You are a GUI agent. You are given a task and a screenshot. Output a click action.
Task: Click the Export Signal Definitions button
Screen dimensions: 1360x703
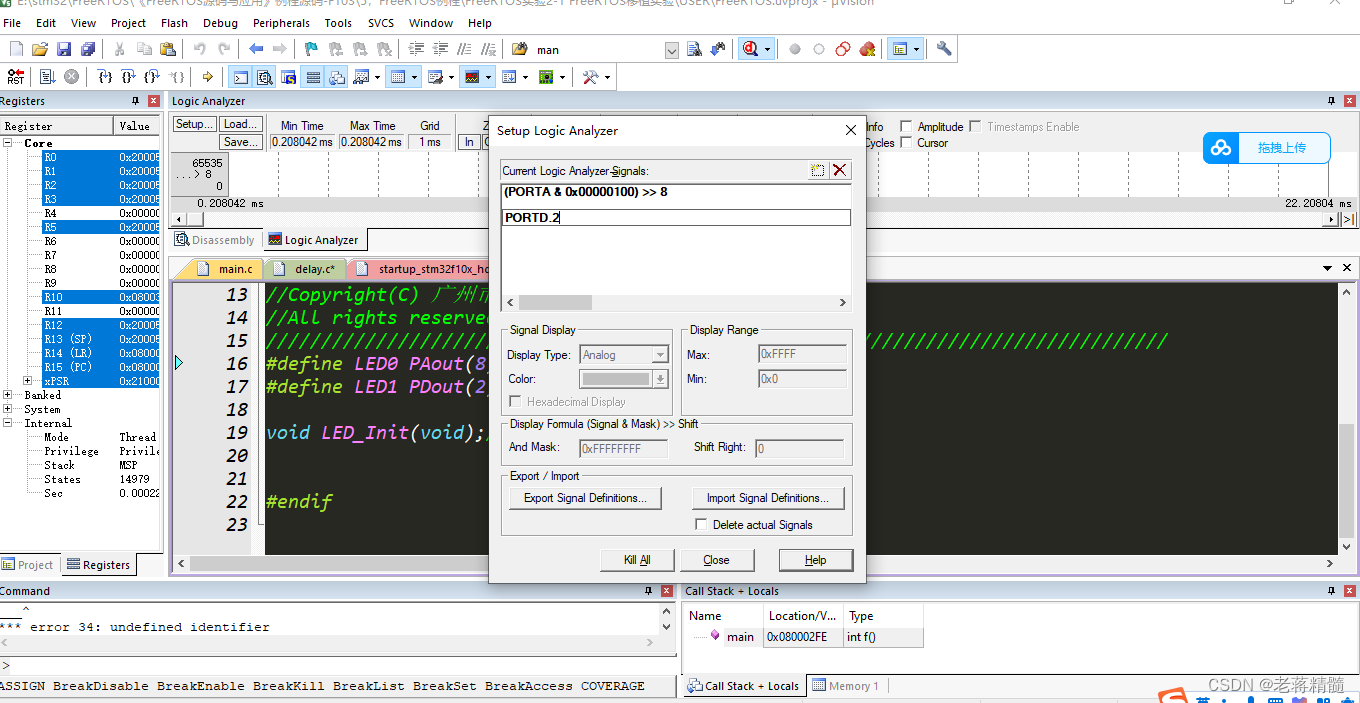click(x=586, y=498)
